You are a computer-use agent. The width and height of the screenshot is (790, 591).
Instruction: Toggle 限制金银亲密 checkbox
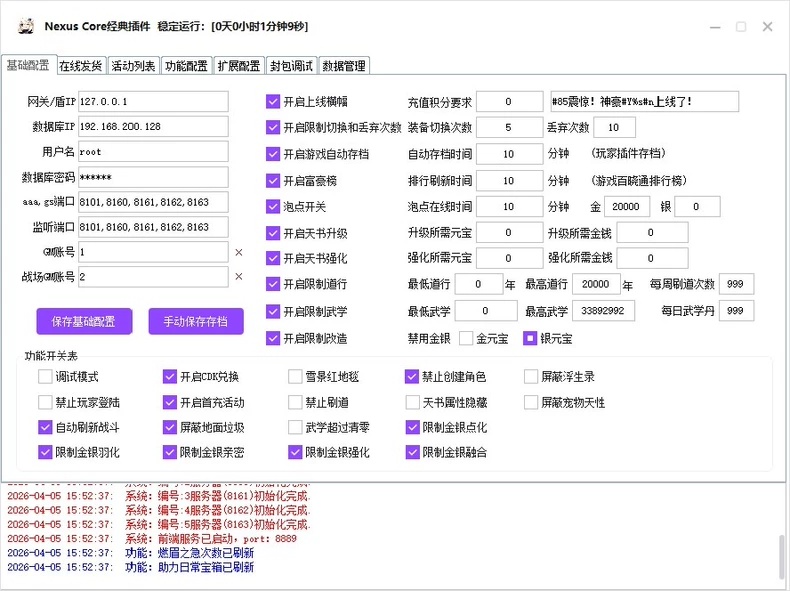tap(170, 452)
